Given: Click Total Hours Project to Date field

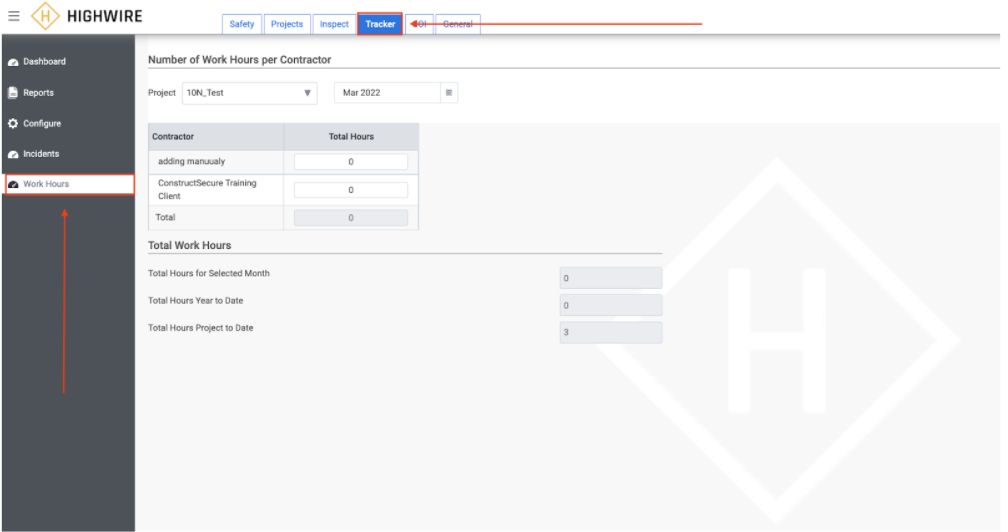Looking at the screenshot, I should point(611,332).
